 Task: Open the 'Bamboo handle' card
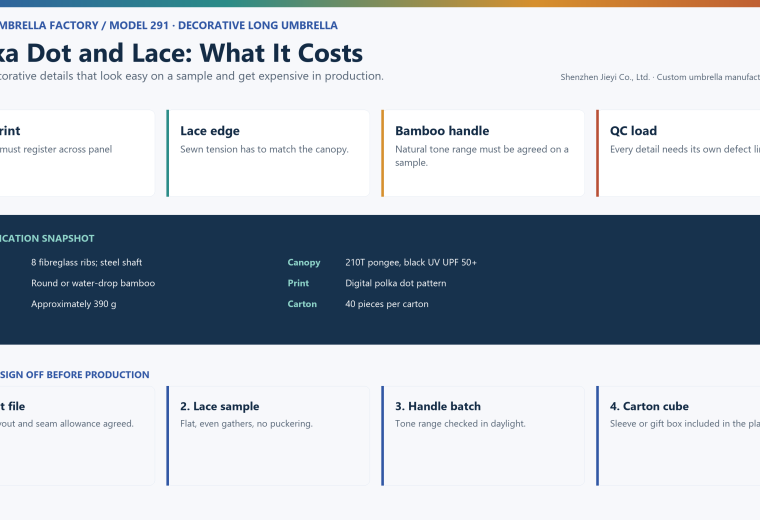(483, 153)
